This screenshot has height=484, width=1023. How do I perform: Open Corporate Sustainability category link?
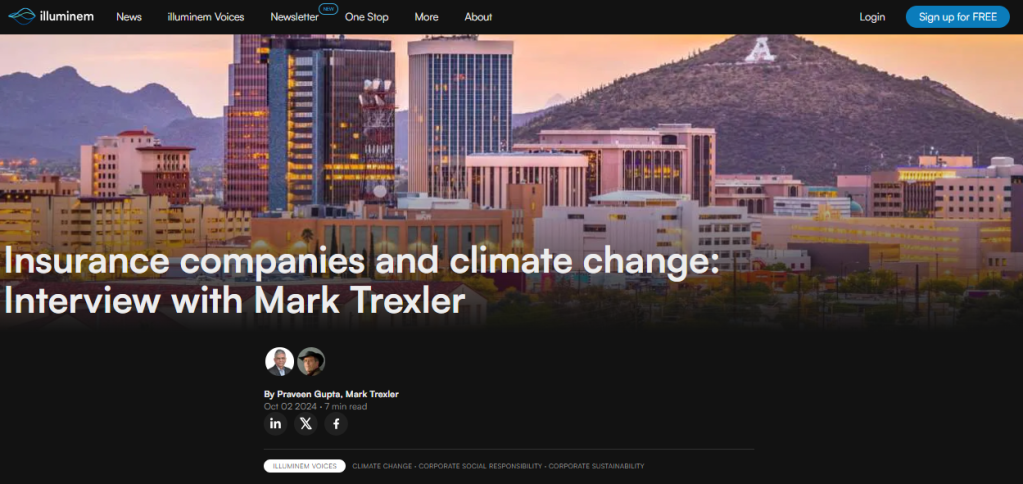(x=596, y=466)
